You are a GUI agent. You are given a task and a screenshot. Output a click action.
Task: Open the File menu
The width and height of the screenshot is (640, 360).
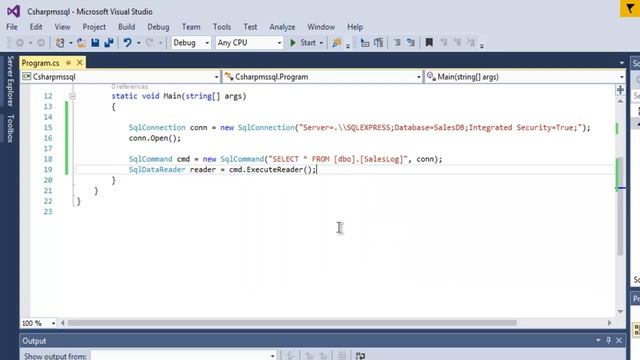[12, 27]
